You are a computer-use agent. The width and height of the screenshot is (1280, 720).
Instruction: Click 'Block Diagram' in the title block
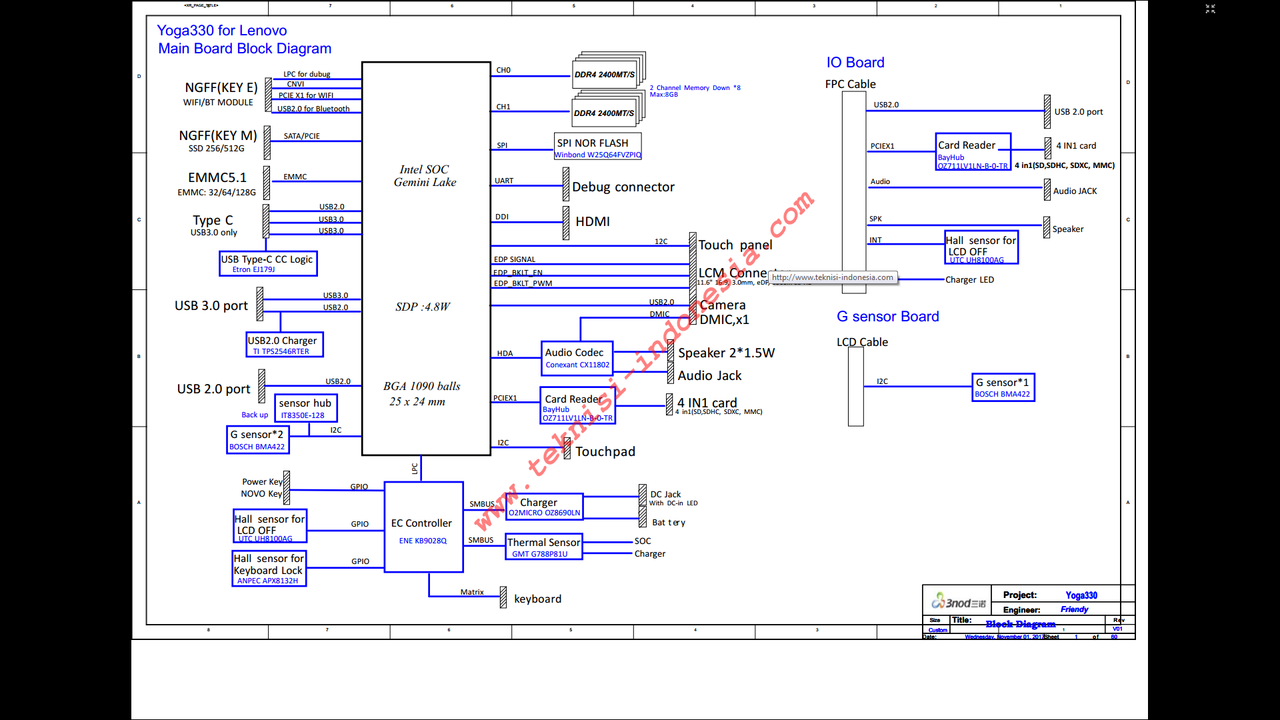coord(1020,624)
